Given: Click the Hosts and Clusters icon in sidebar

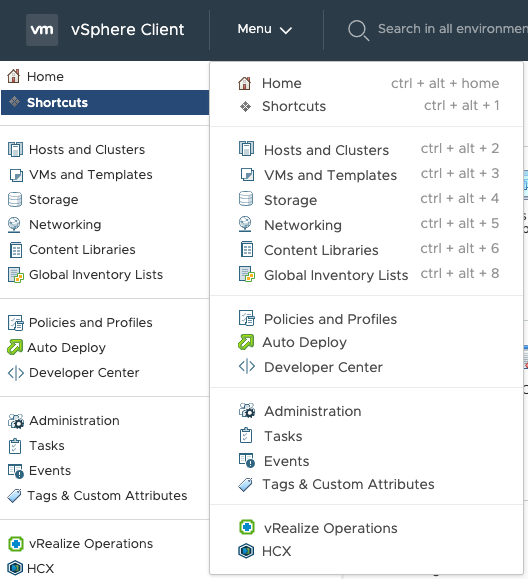Looking at the screenshot, I should click(x=15, y=150).
